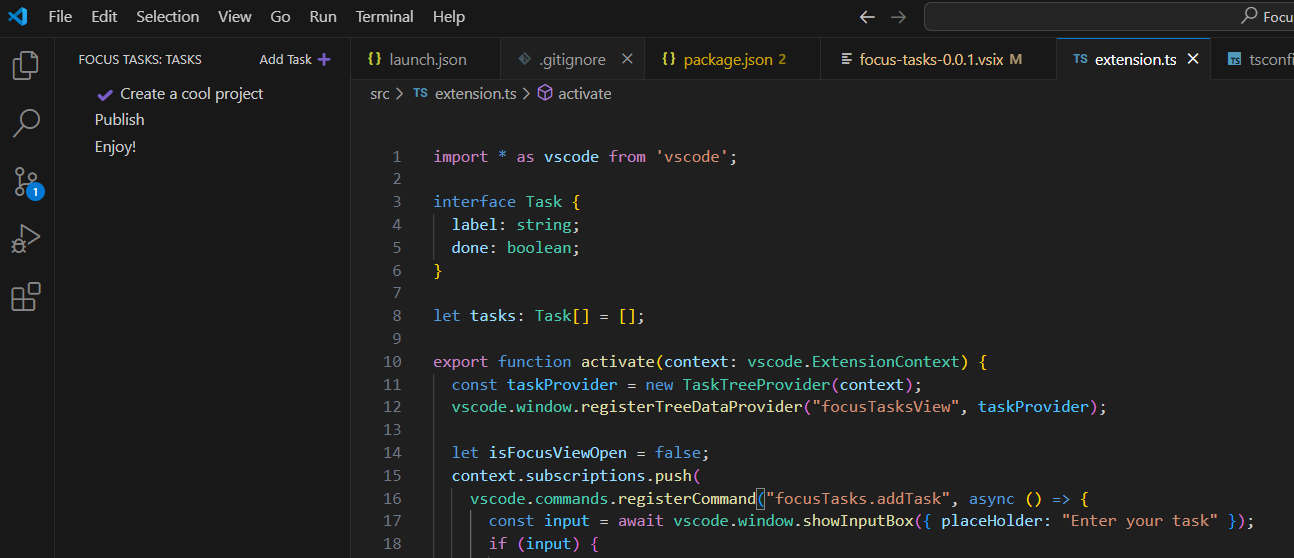Close the extension.ts tab
This screenshot has height=558, width=1294.
[x=1192, y=59]
